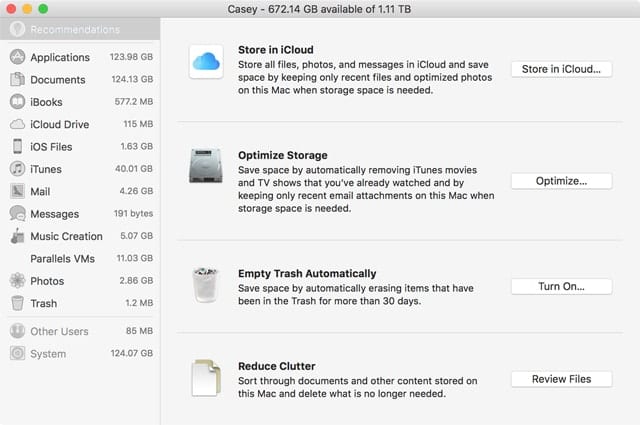This screenshot has height=425, width=640.
Task: Click the Optimize Storage hard drive icon
Action: [205, 166]
